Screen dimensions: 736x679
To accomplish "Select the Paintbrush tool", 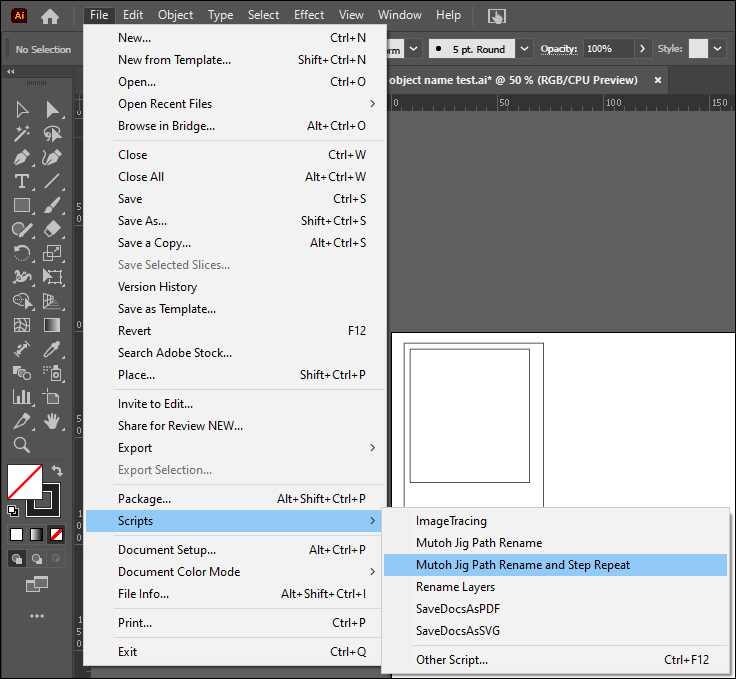I will tap(52, 206).
